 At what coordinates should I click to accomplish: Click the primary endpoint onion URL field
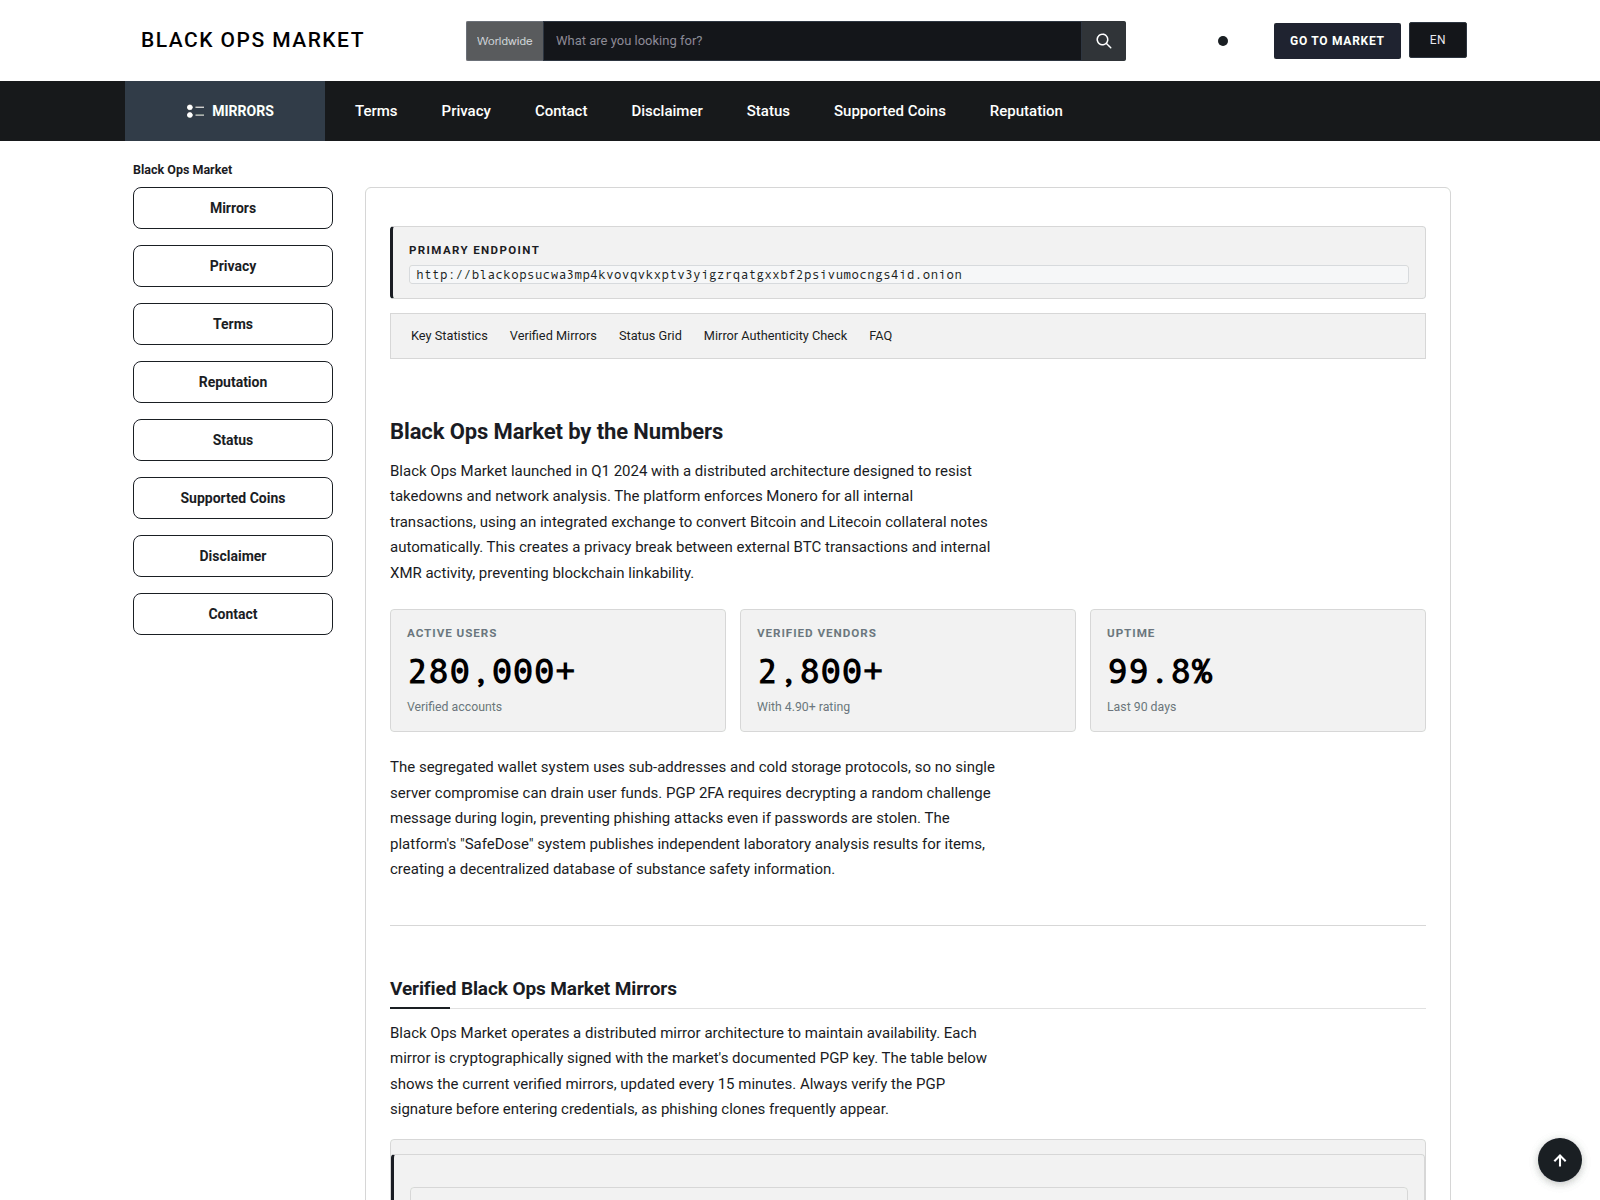pos(908,275)
